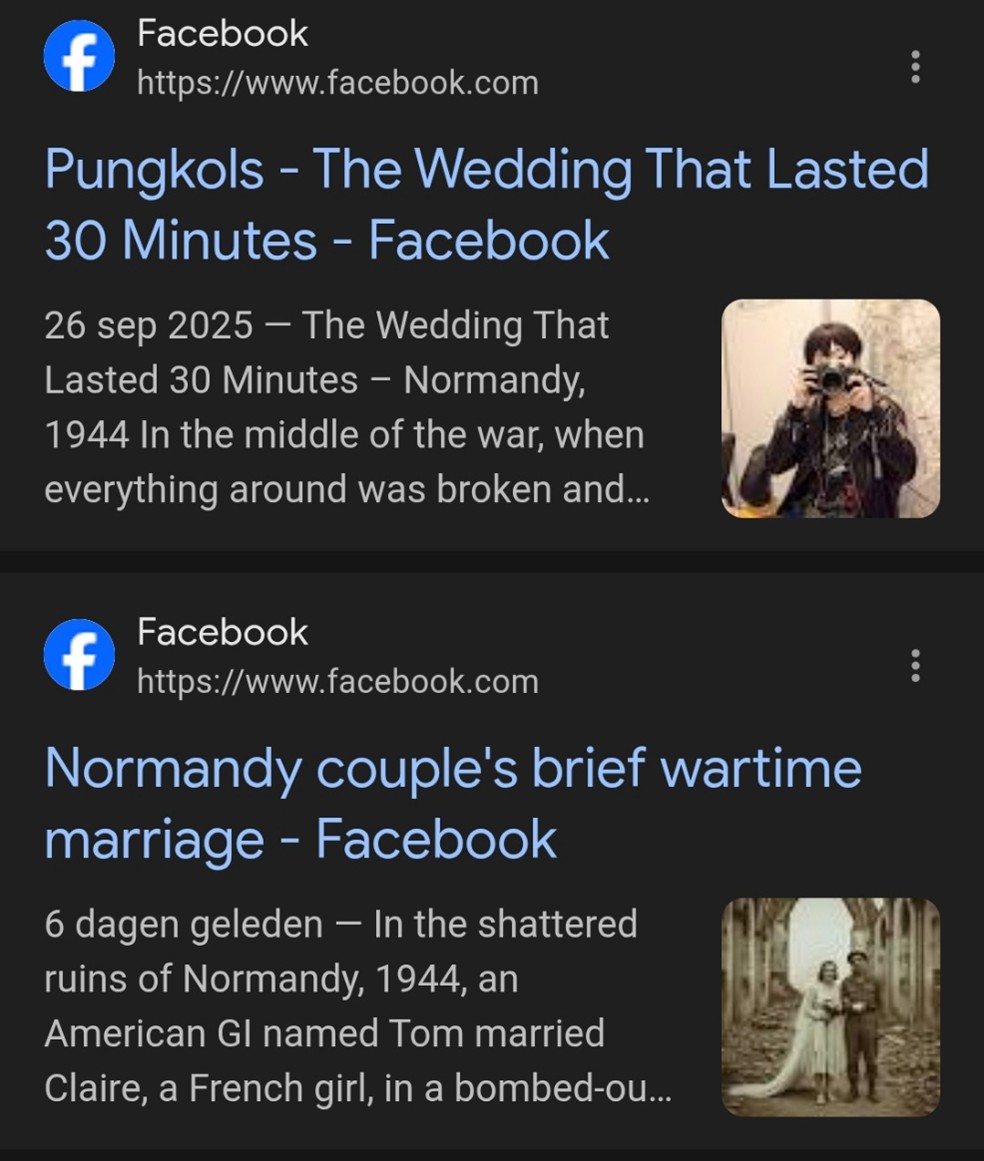Click the snippet text starting '26 sep 2025'
This screenshot has height=1161, width=984.
(344, 405)
